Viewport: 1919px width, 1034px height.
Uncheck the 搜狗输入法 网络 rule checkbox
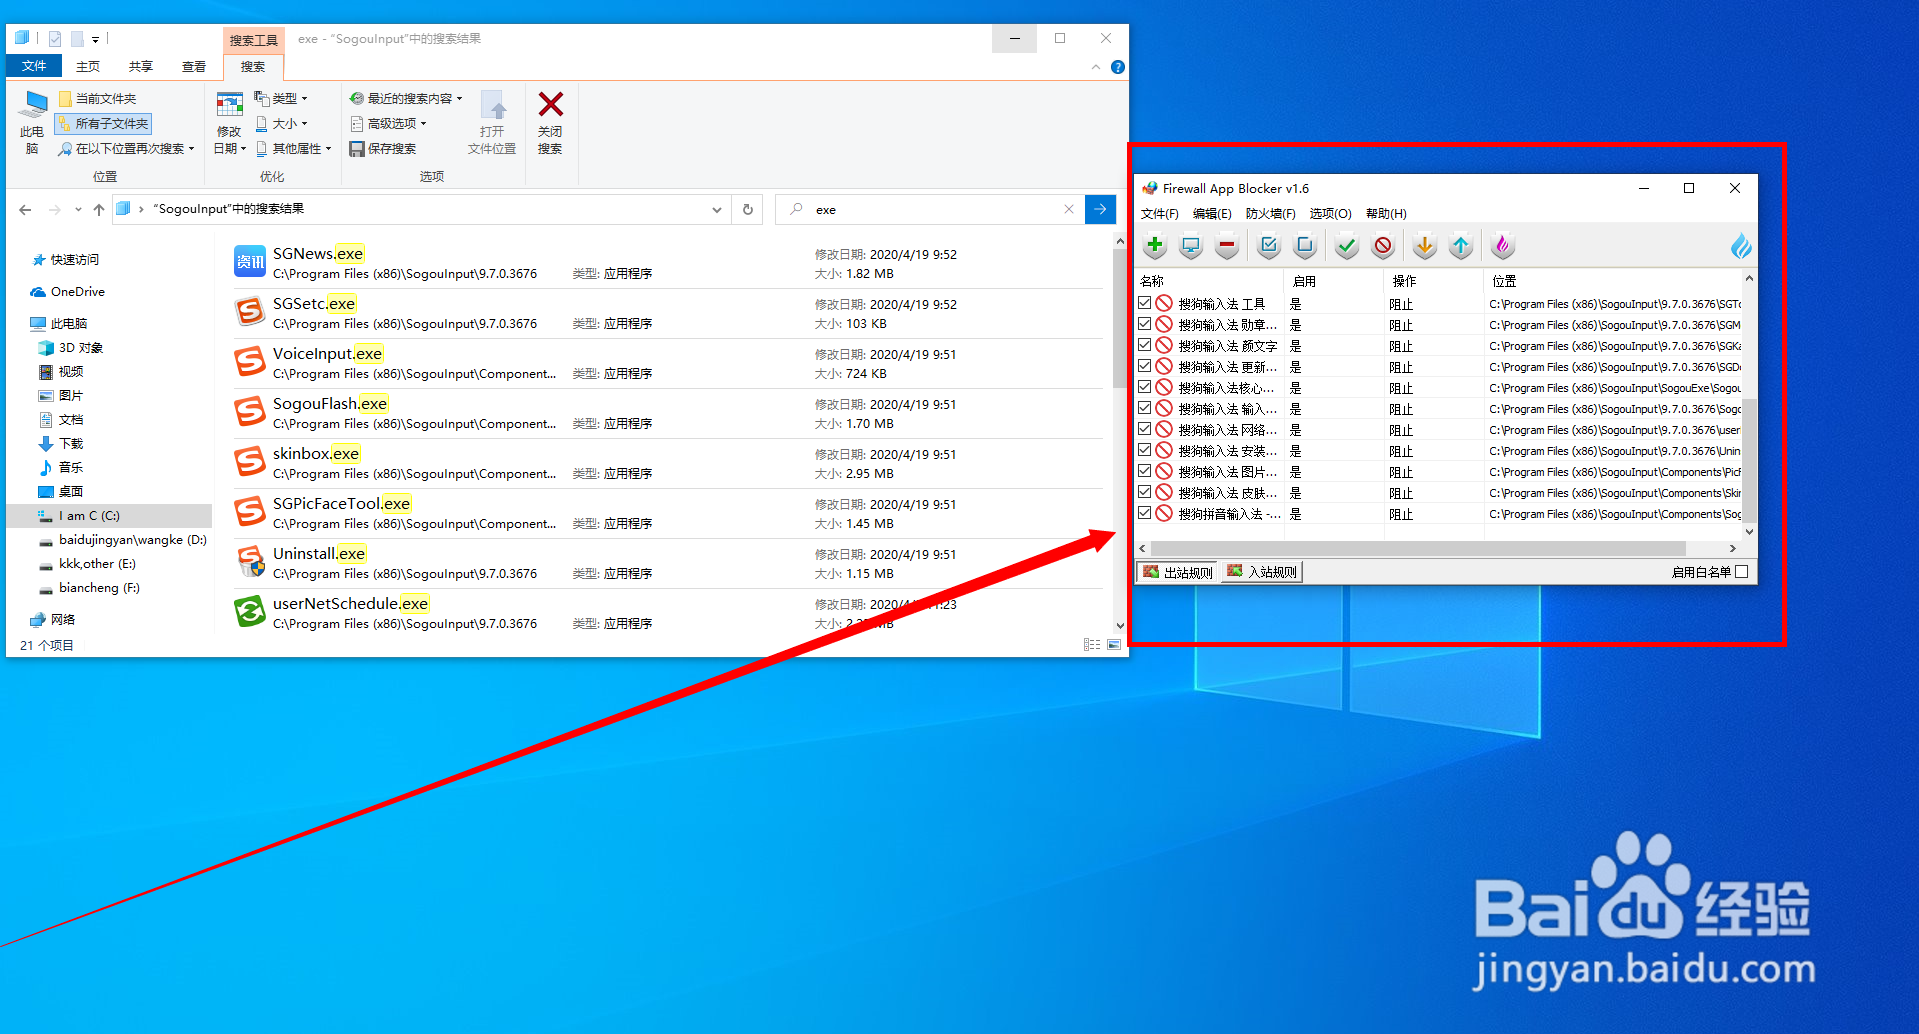pyautogui.click(x=1145, y=429)
